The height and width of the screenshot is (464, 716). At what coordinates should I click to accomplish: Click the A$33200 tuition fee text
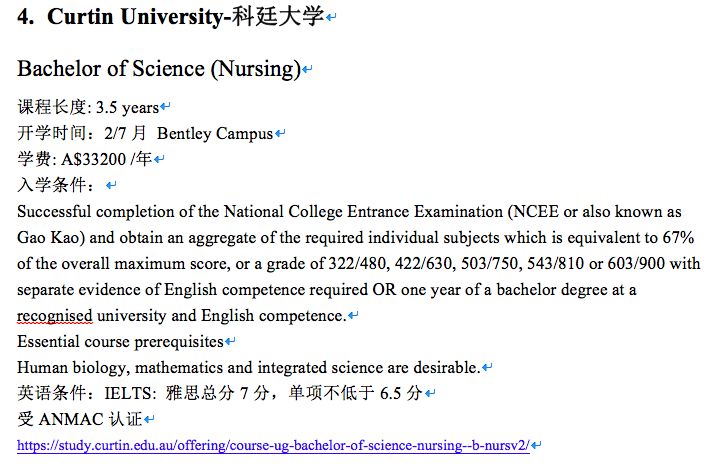(x=94, y=159)
